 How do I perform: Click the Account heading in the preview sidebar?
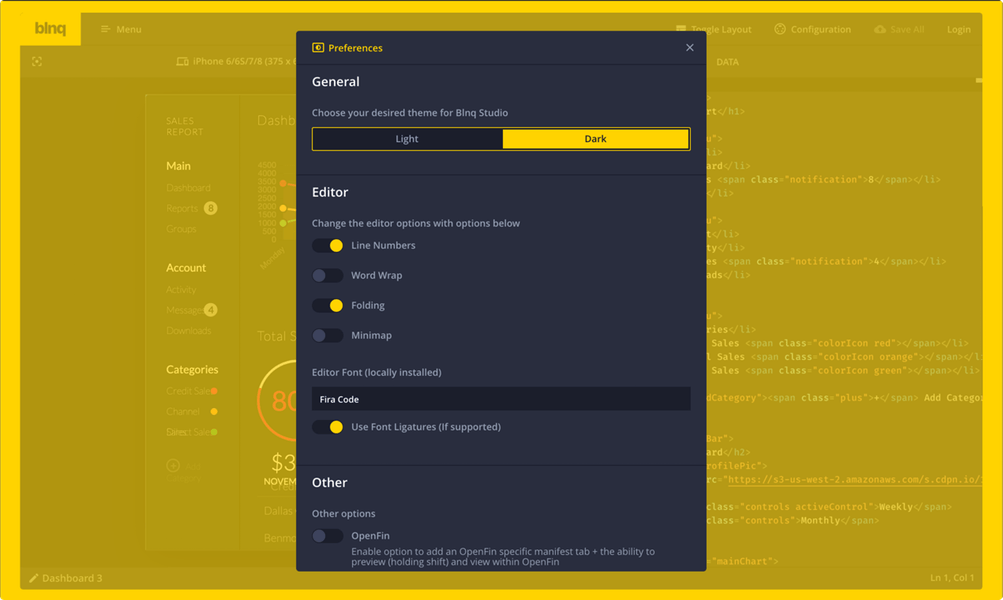[186, 267]
